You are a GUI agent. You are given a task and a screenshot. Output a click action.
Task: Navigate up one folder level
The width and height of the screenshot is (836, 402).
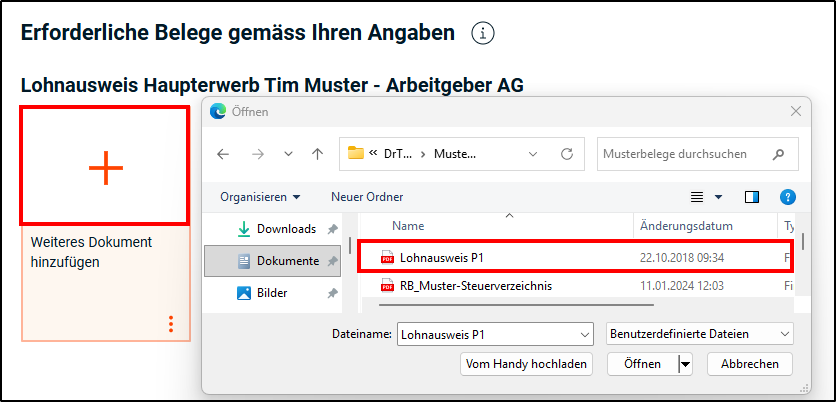click(317, 154)
